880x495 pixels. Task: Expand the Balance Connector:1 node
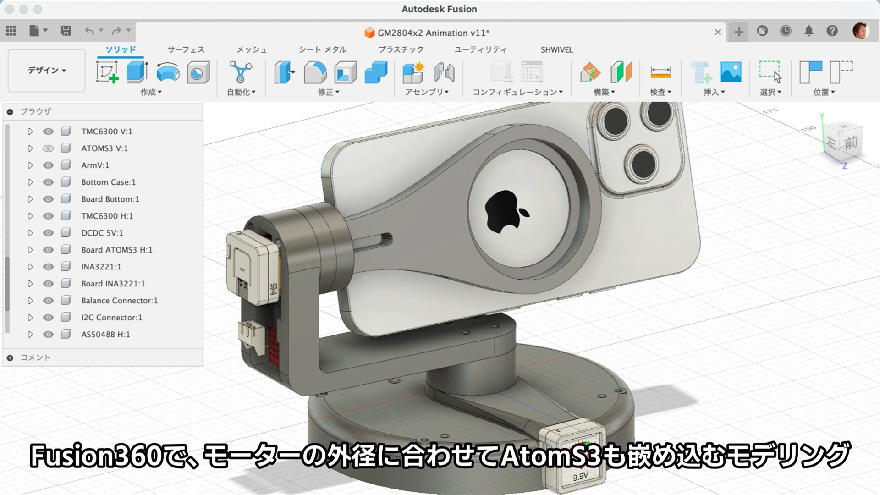(x=30, y=300)
